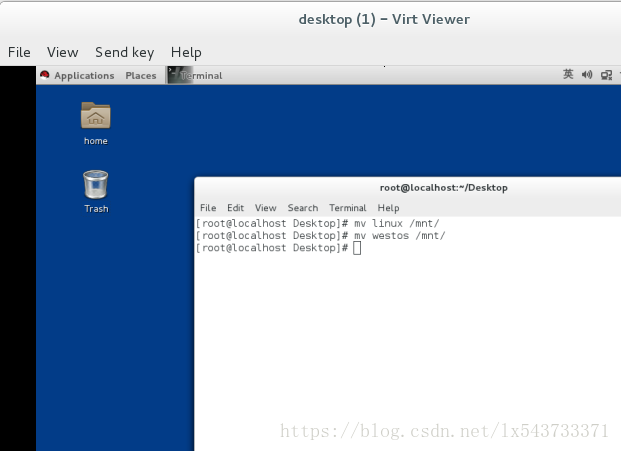
Task: Switch input method via 英 indicator
Action: [x=568, y=74]
